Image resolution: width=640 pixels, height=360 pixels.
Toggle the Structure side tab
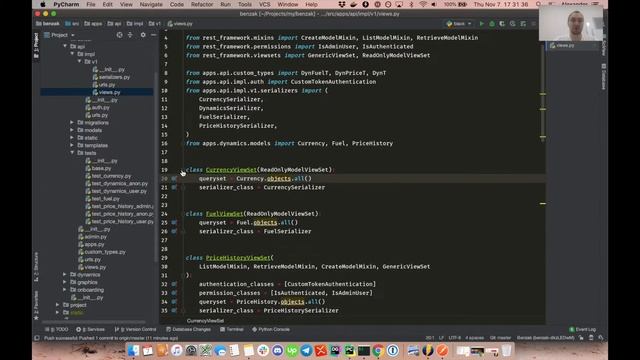[x=36, y=267]
